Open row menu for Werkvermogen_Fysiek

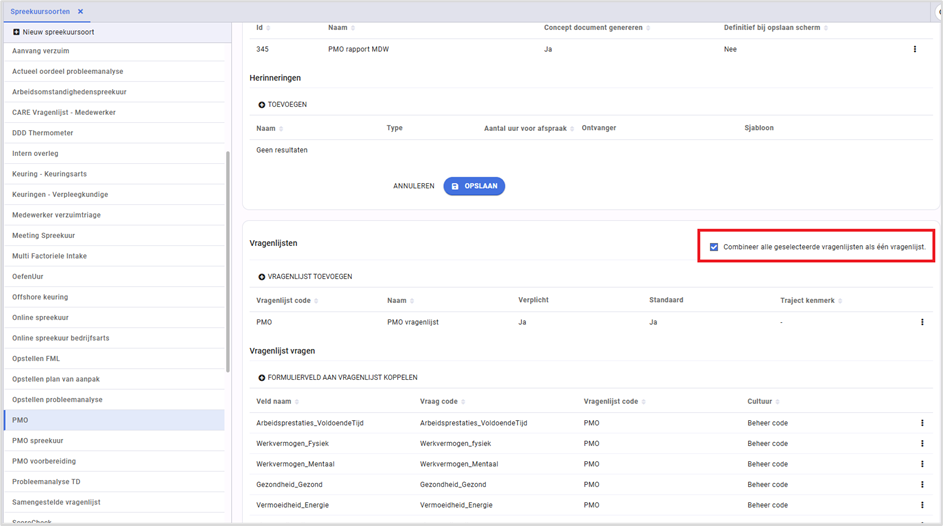[922, 444]
